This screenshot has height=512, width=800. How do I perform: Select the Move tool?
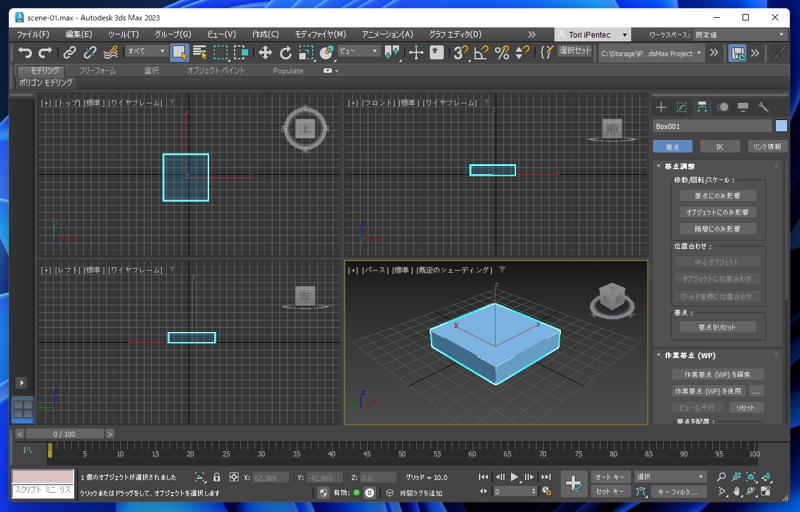(x=265, y=52)
